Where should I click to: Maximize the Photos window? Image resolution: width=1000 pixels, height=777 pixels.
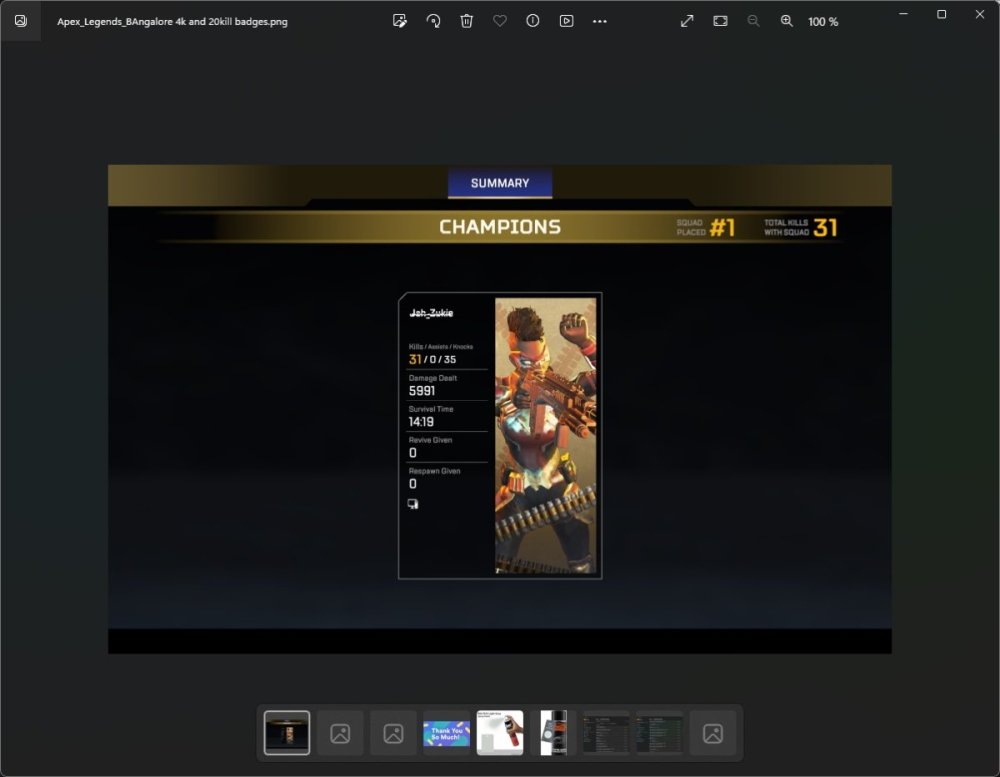941,14
